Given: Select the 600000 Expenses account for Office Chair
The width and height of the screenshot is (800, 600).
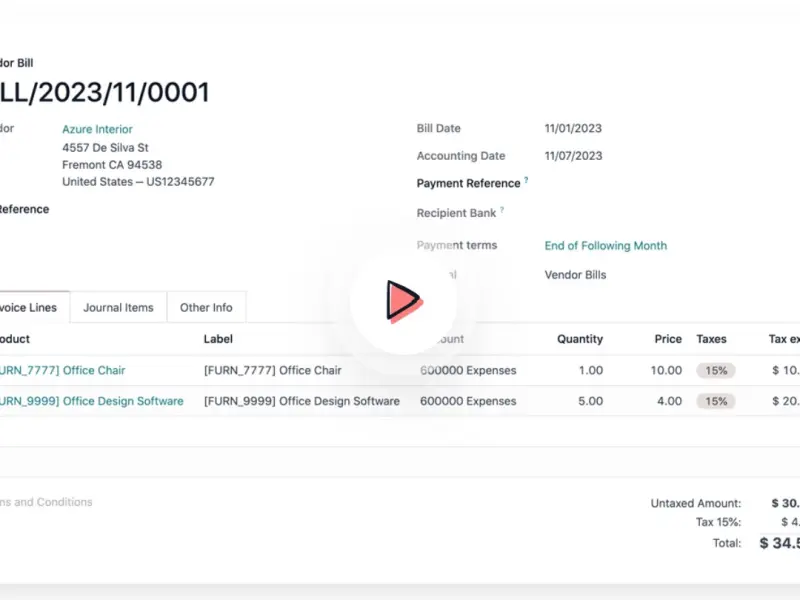Looking at the screenshot, I should tap(468, 370).
